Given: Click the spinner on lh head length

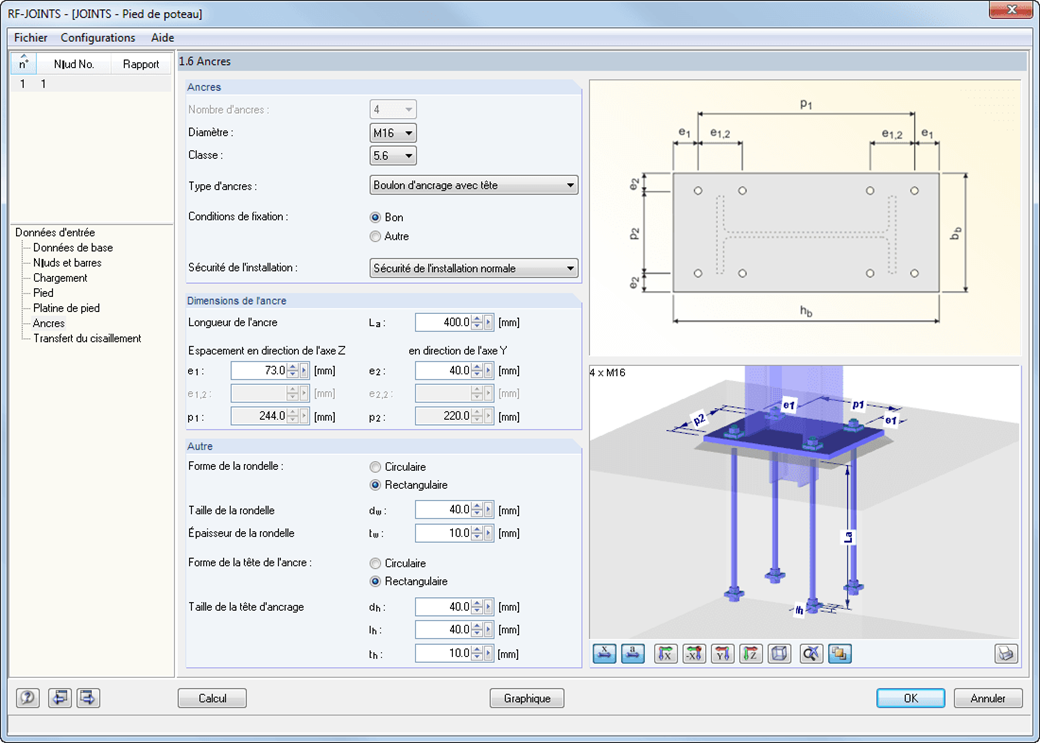Looking at the screenshot, I should pos(477,630).
